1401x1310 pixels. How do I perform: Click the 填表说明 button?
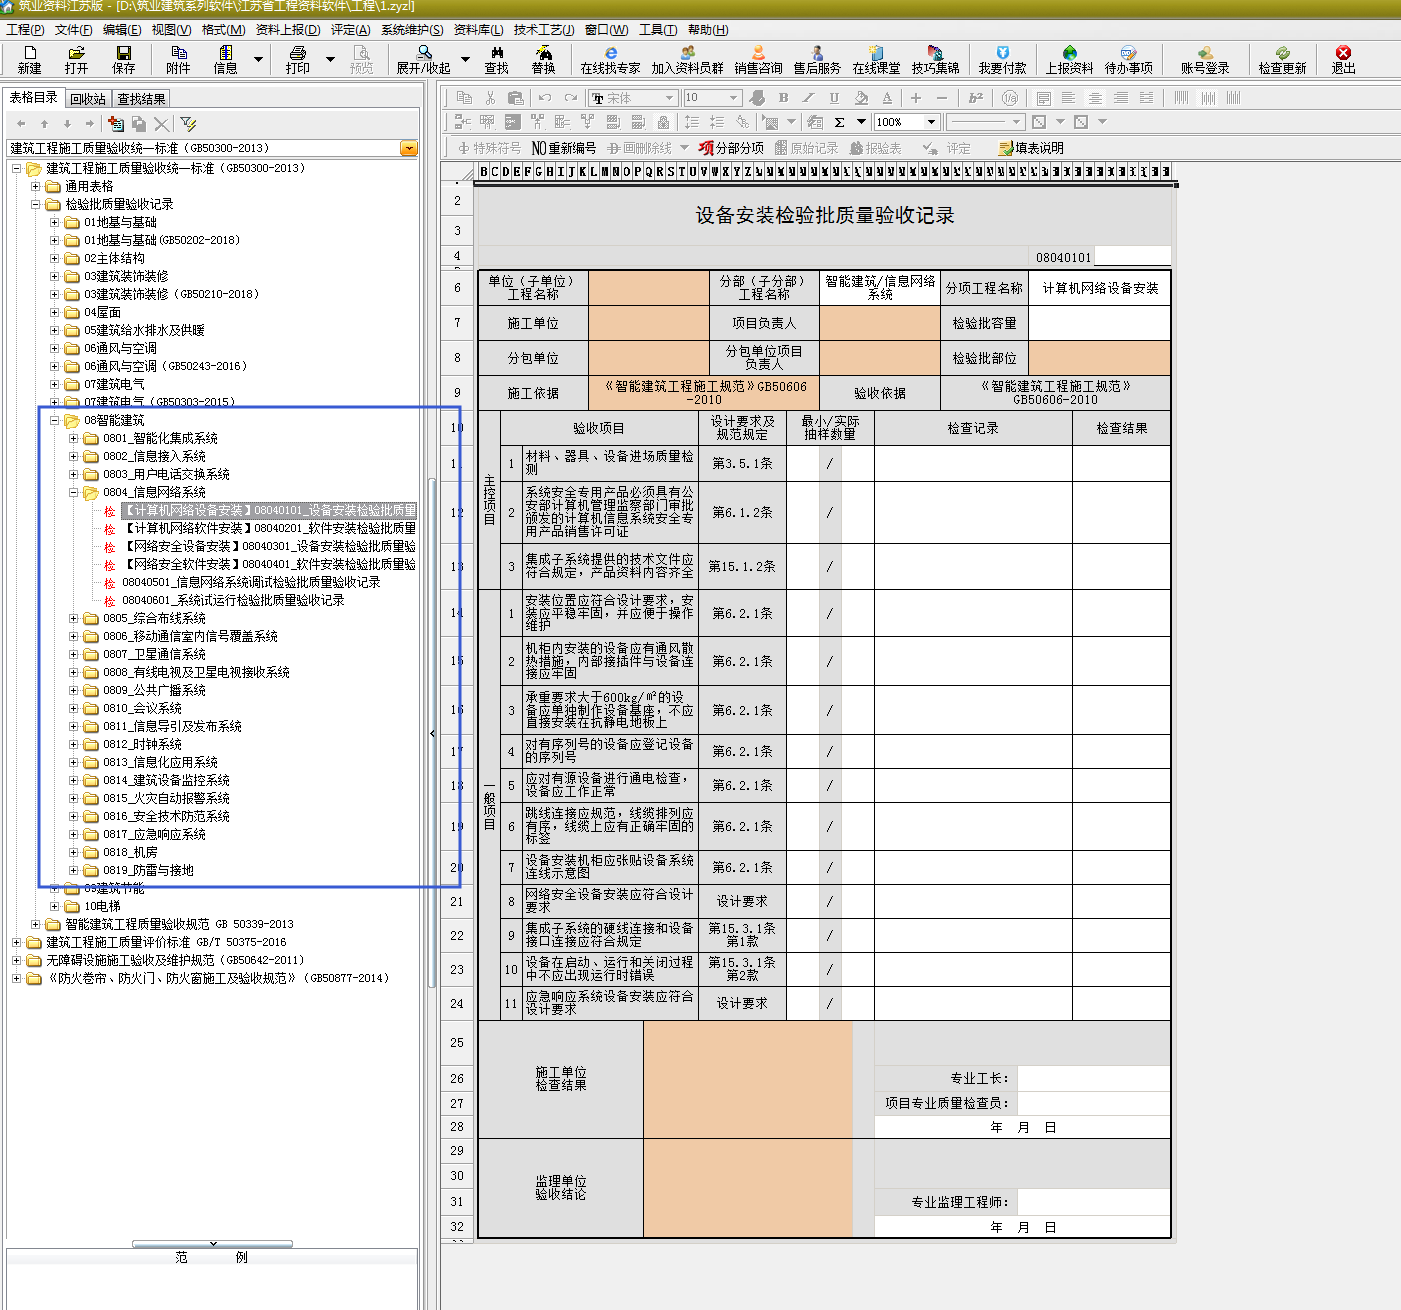1031,148
